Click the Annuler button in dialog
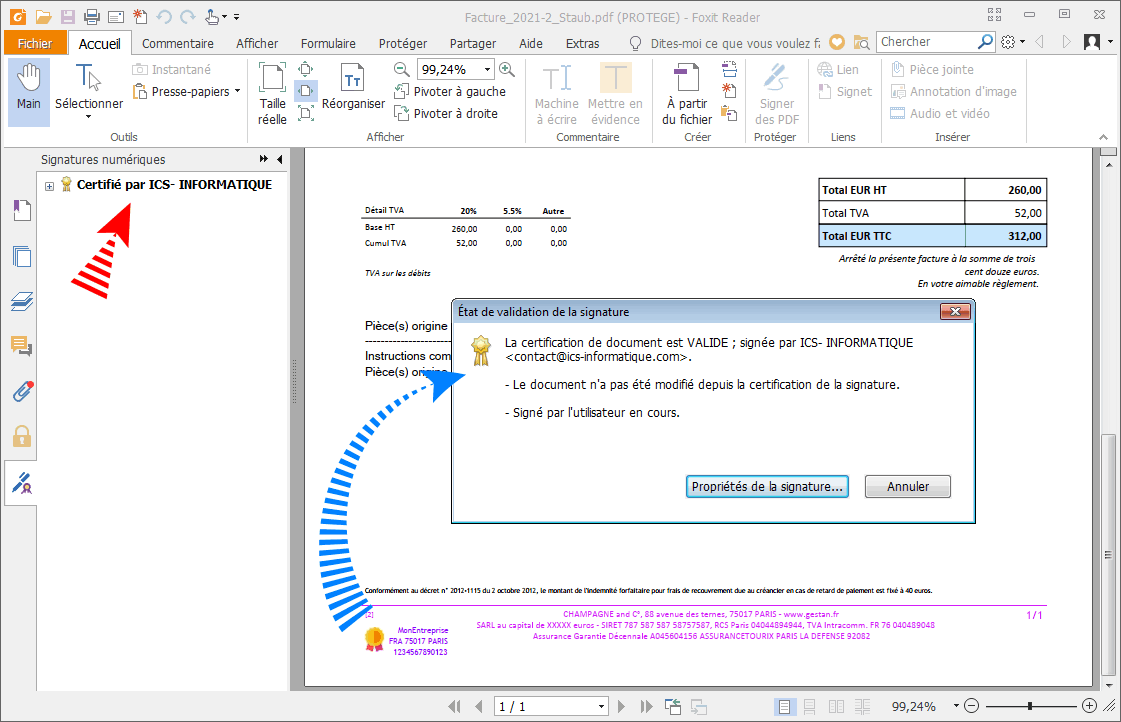 point(906,487)
